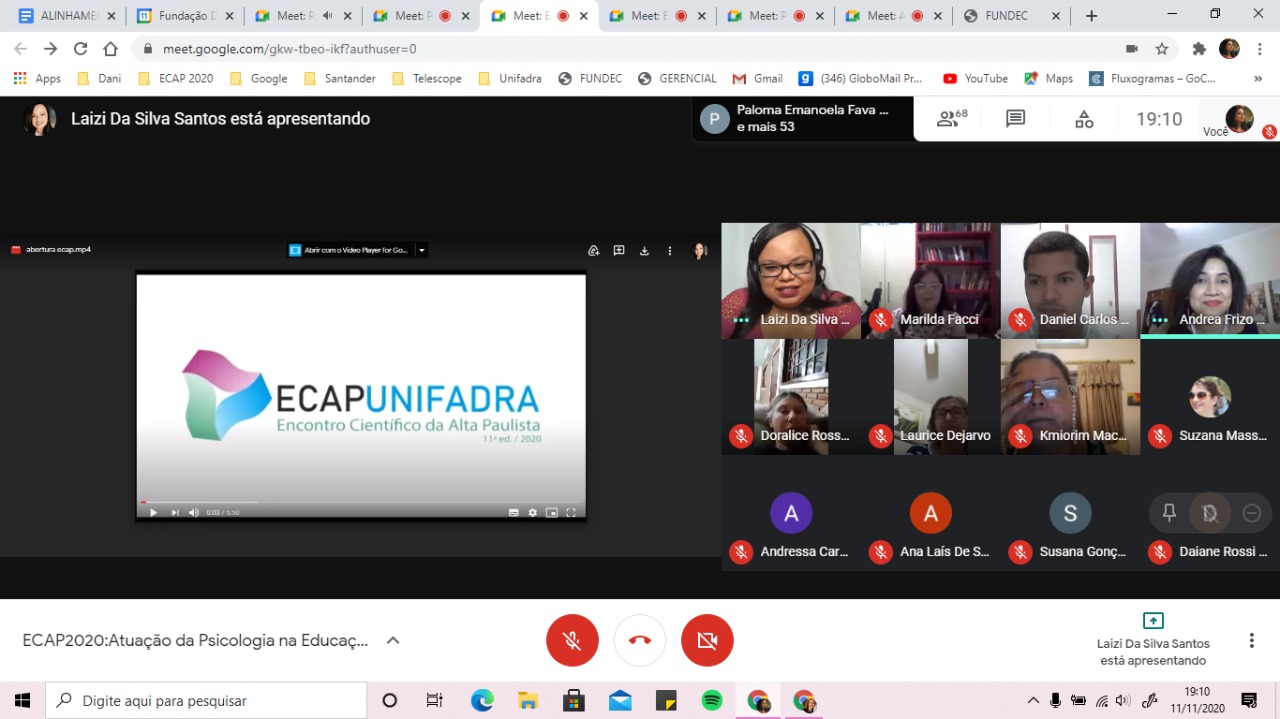Bookmark this page with the star icon

click(x=1161, y=49)
